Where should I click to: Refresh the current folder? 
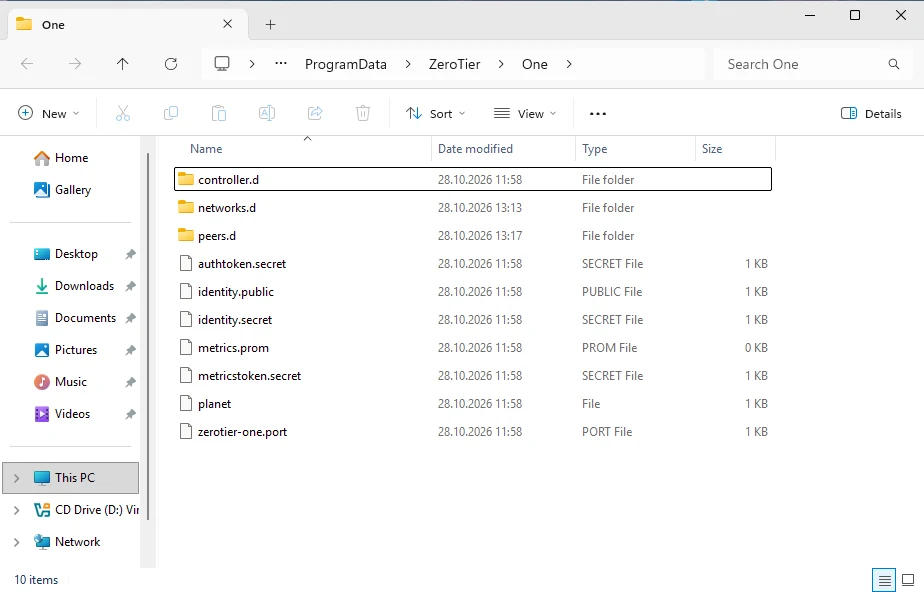click(x=171, y=64)
